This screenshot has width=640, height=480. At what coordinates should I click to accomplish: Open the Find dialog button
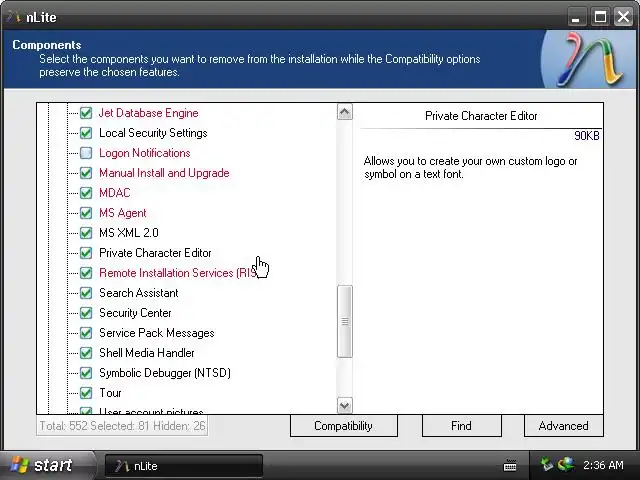[461, 426]
